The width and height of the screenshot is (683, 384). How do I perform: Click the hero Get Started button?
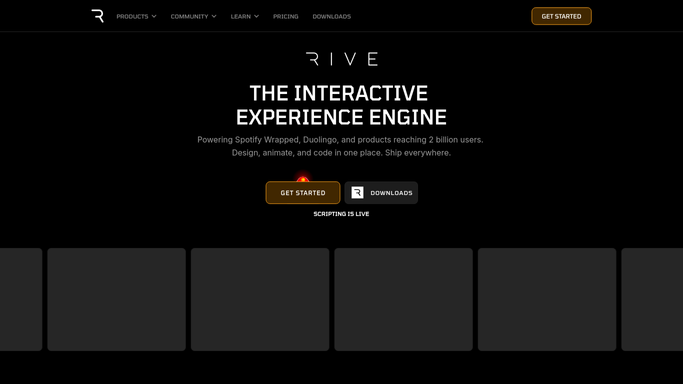click(303, 192)
